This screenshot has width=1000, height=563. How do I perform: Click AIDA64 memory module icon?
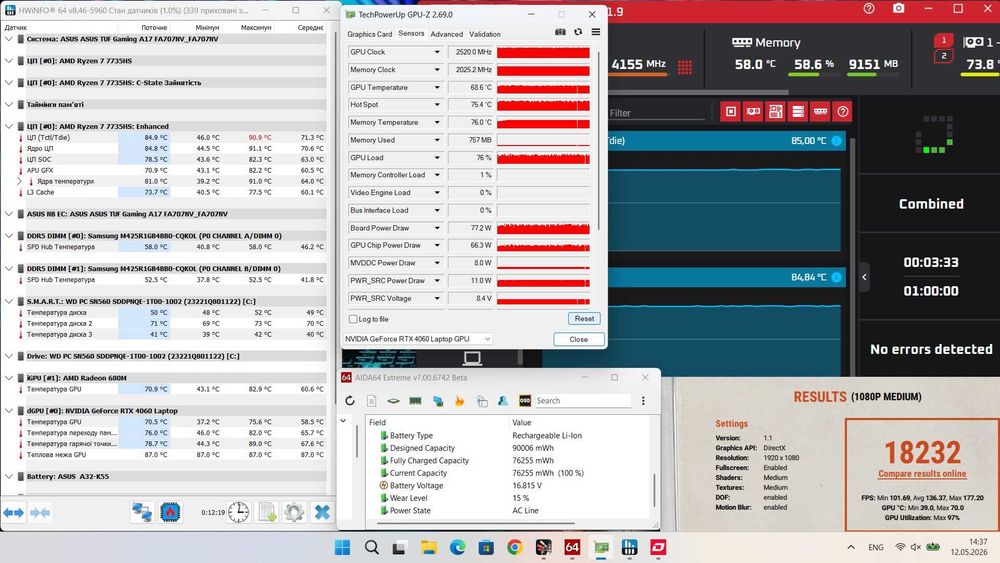tap(415, 400)
